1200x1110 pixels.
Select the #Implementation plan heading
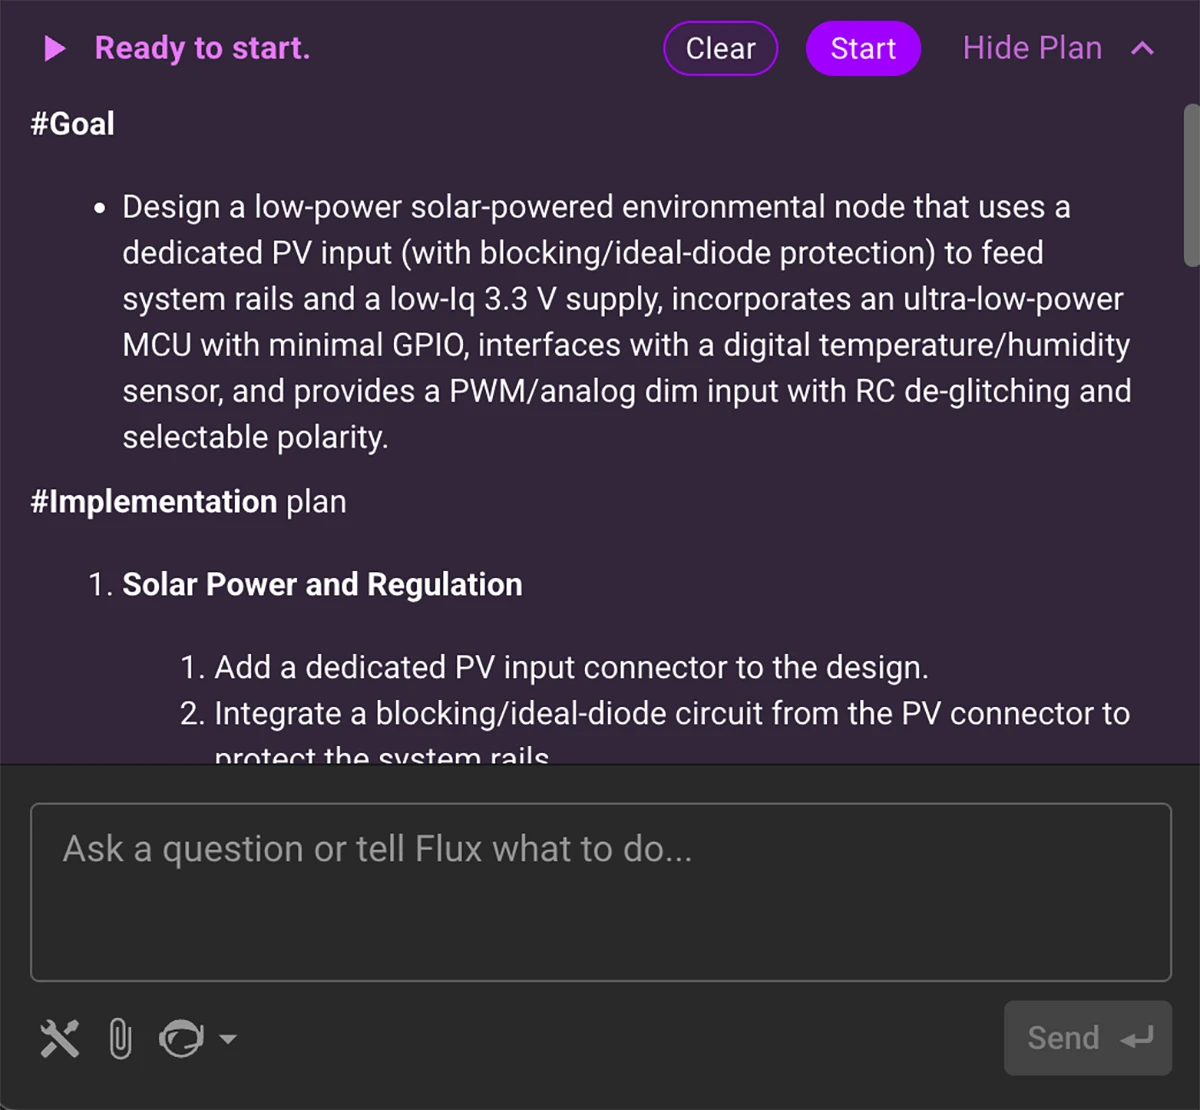188,501
